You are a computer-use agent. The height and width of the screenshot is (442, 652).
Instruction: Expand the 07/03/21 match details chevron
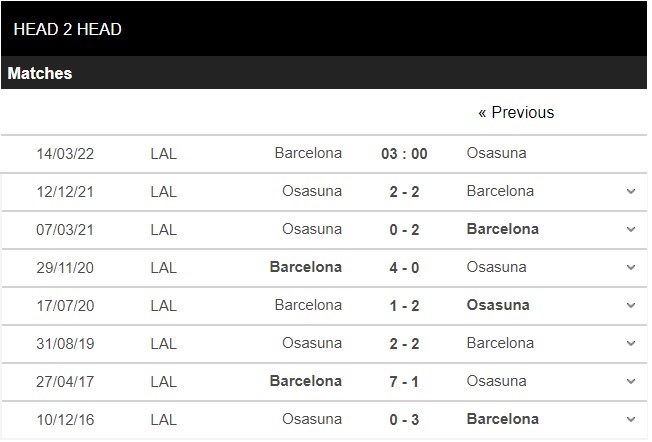point(630,230)
